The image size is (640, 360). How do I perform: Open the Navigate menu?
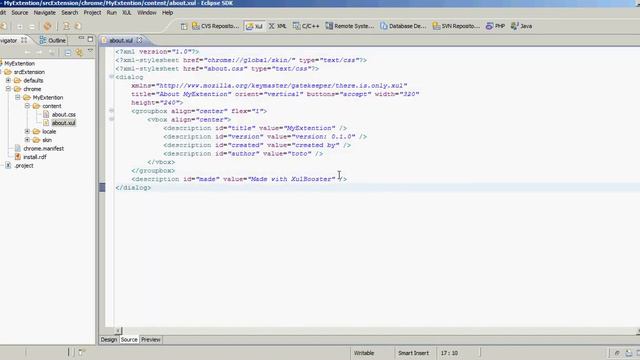pyautogui.click(x=44, y=13)
